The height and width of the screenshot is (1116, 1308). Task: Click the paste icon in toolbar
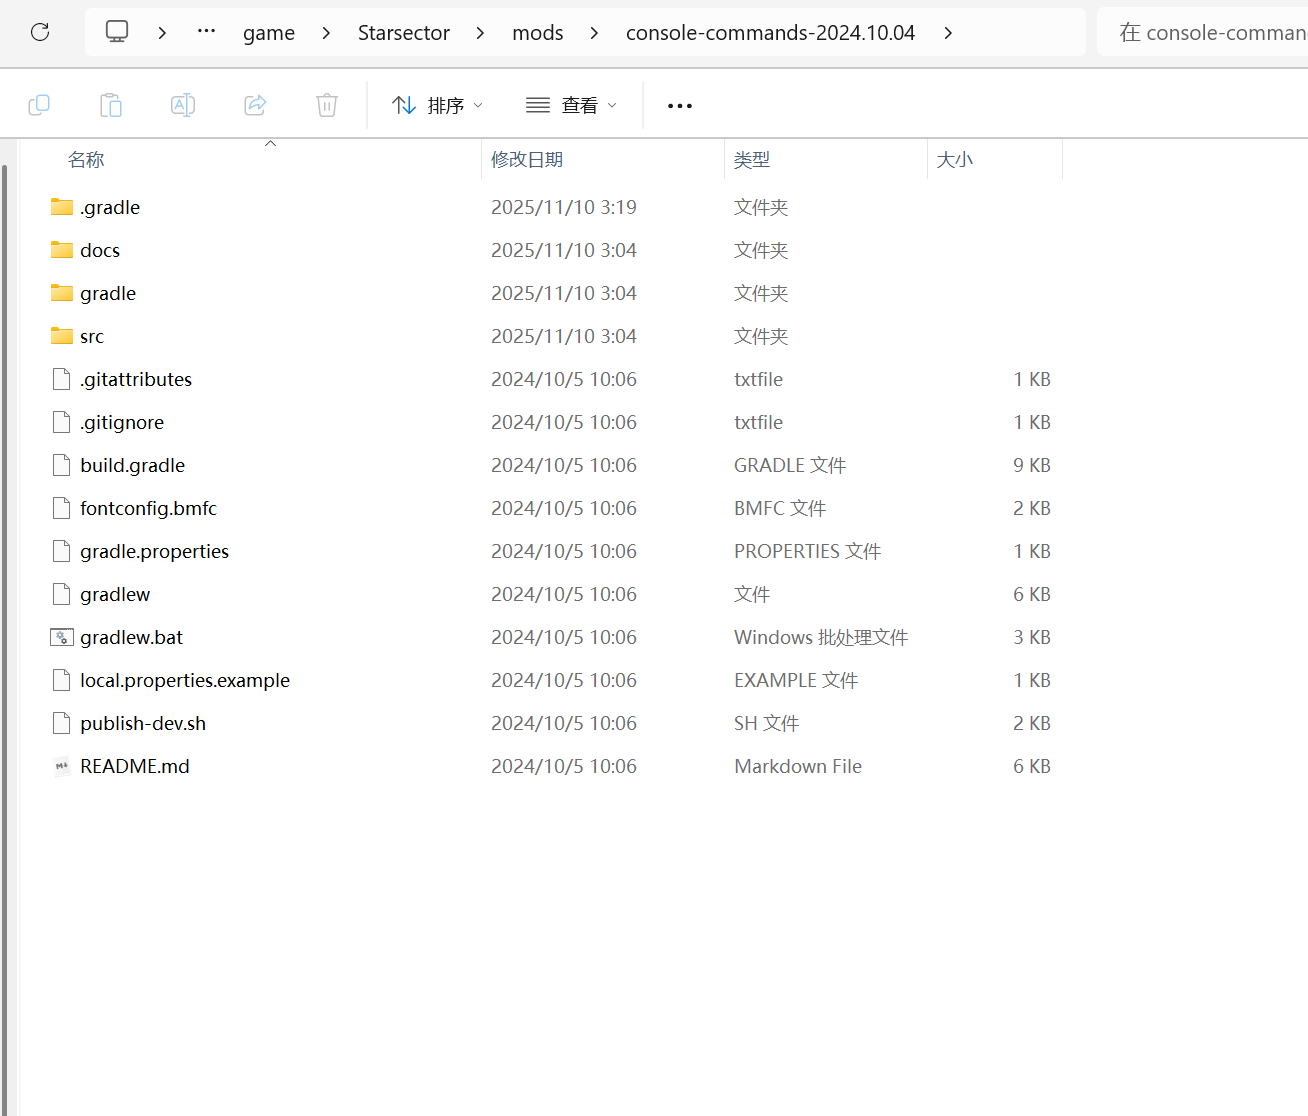tap(111, 105)
